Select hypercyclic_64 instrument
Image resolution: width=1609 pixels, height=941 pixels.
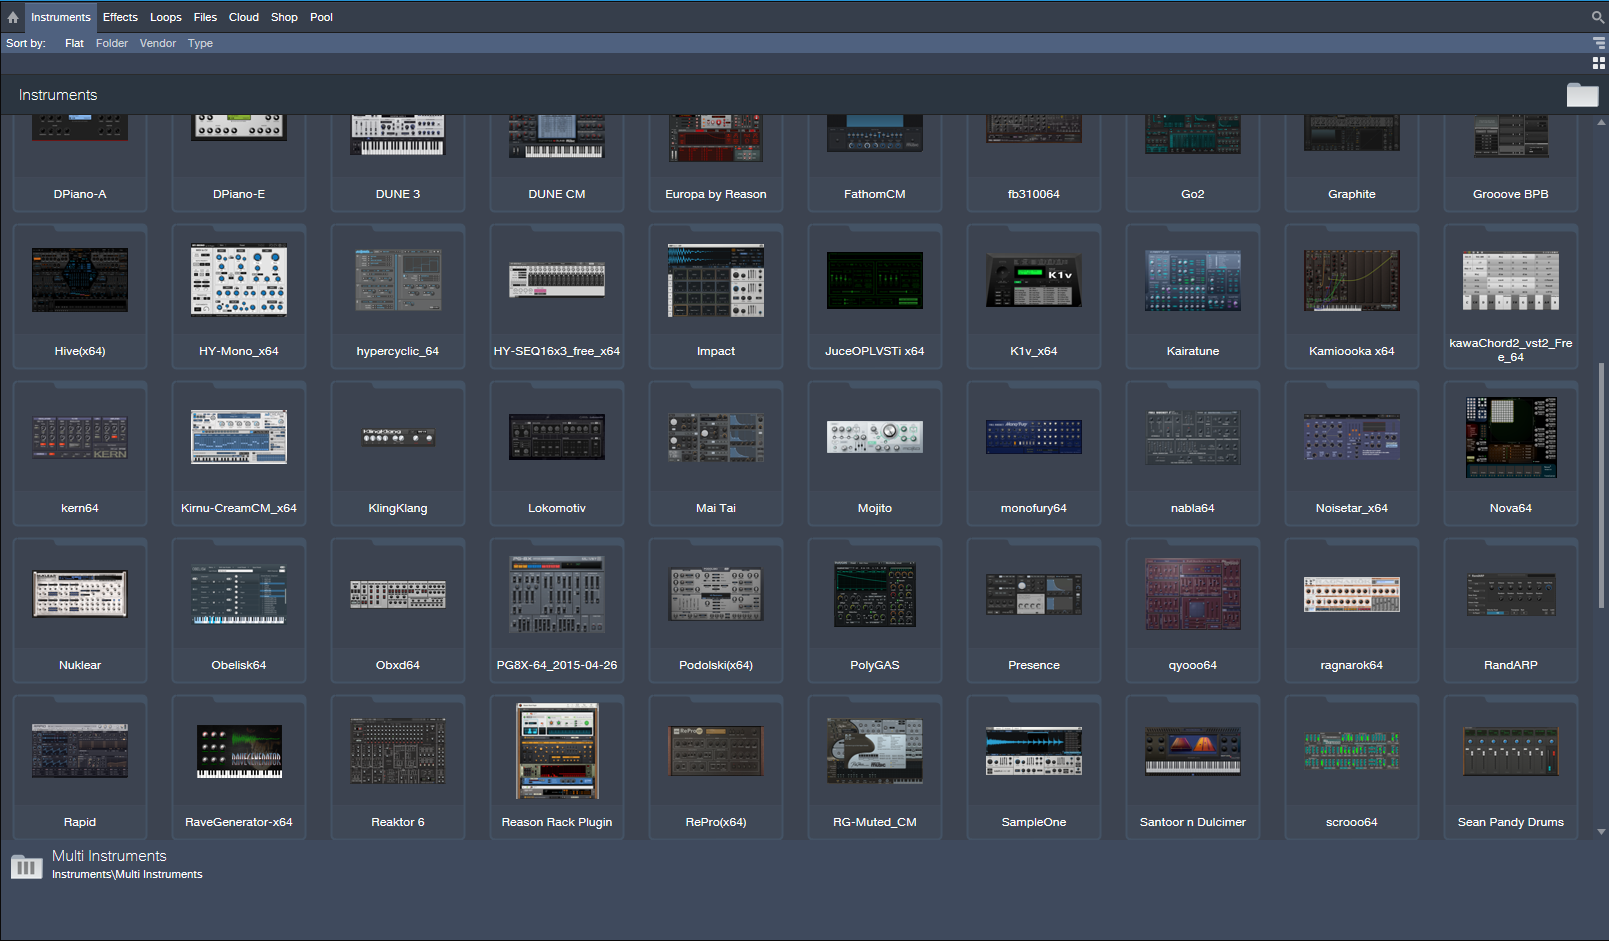coord(398,297)
